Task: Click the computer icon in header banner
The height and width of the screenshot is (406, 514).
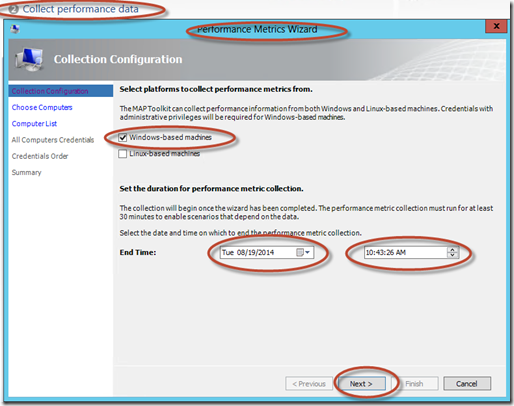Action: click(x=29, y=59)
